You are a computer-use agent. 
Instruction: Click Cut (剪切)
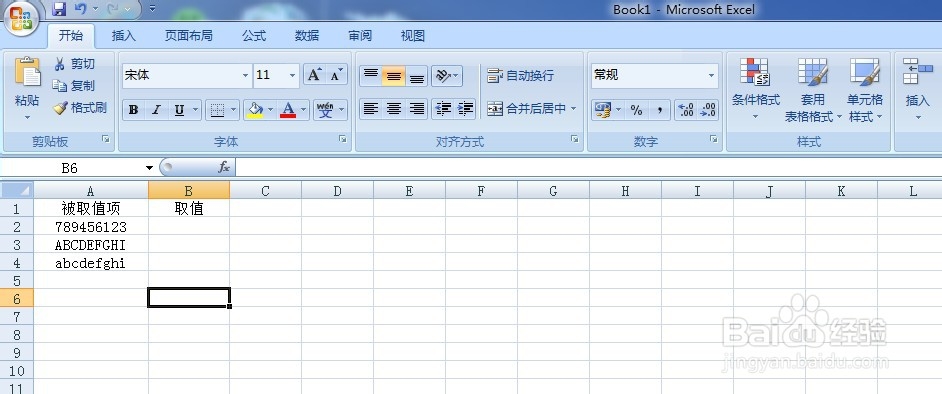74,64
